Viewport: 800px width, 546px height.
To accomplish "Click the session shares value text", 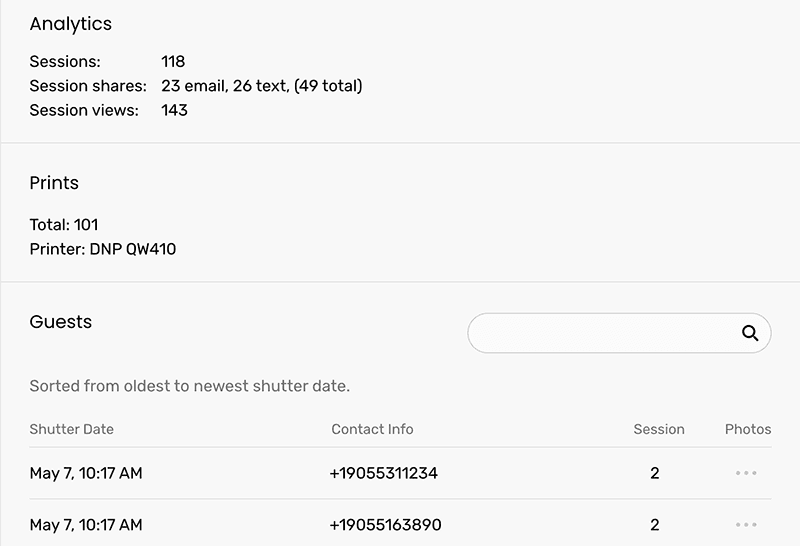I will click(x=261, y=86).
